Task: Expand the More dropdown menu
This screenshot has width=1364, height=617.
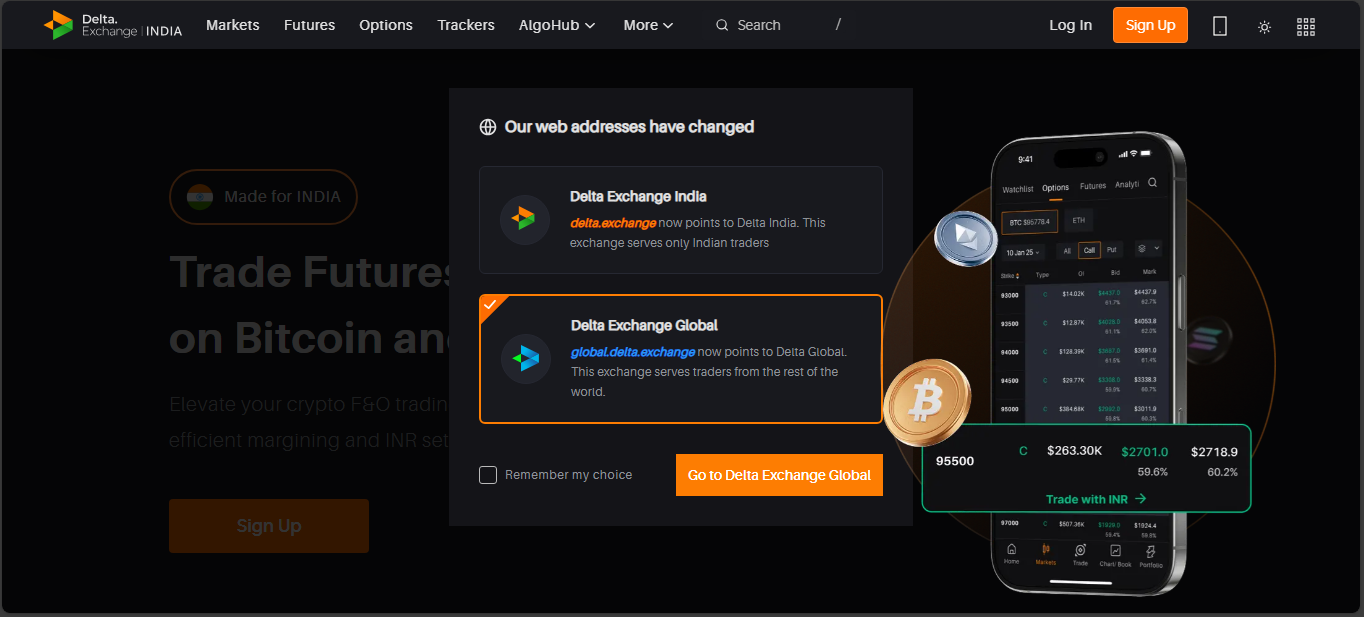Action: coord(648,25)
